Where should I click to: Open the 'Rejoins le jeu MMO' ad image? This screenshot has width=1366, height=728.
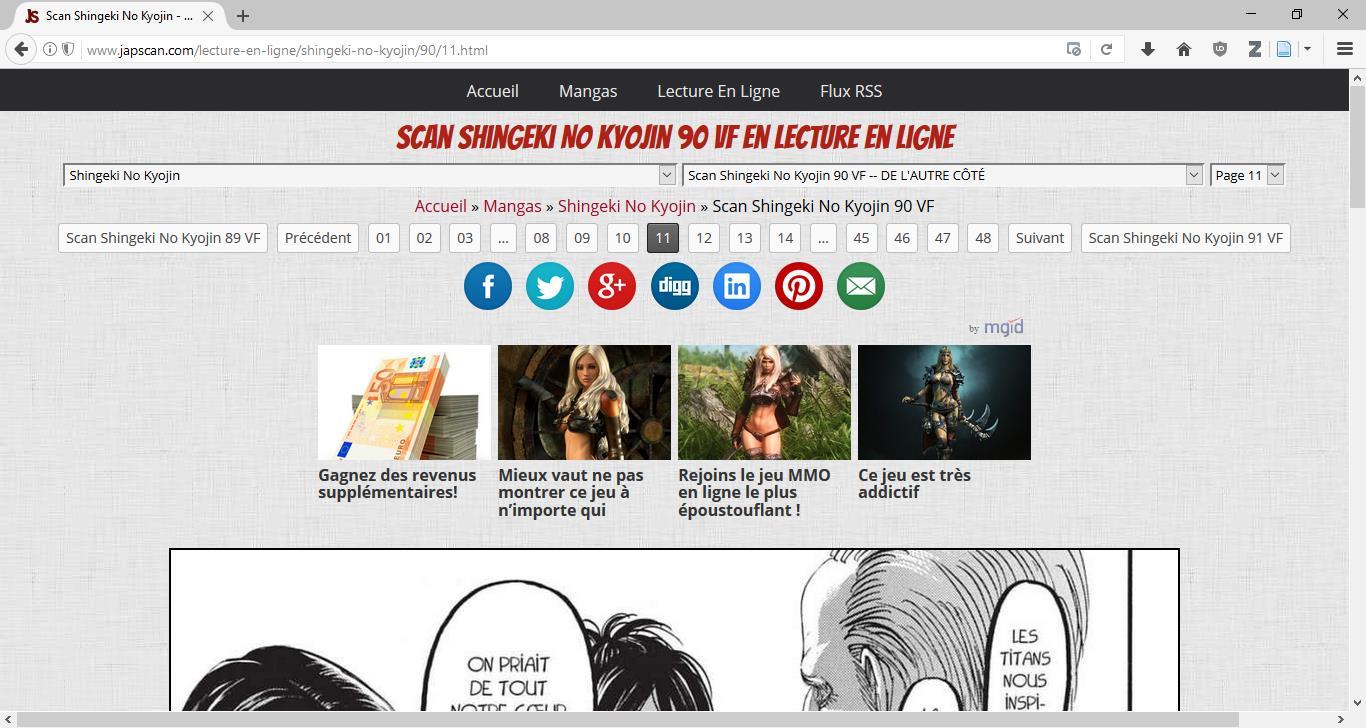click(x=764, y=402)
